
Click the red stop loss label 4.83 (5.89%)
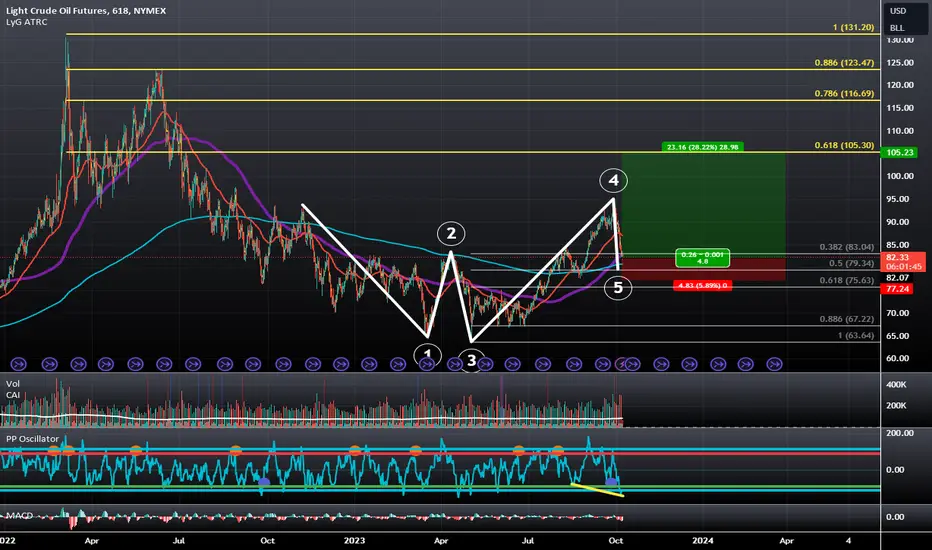pyautogui.click(x=703, y=285)
